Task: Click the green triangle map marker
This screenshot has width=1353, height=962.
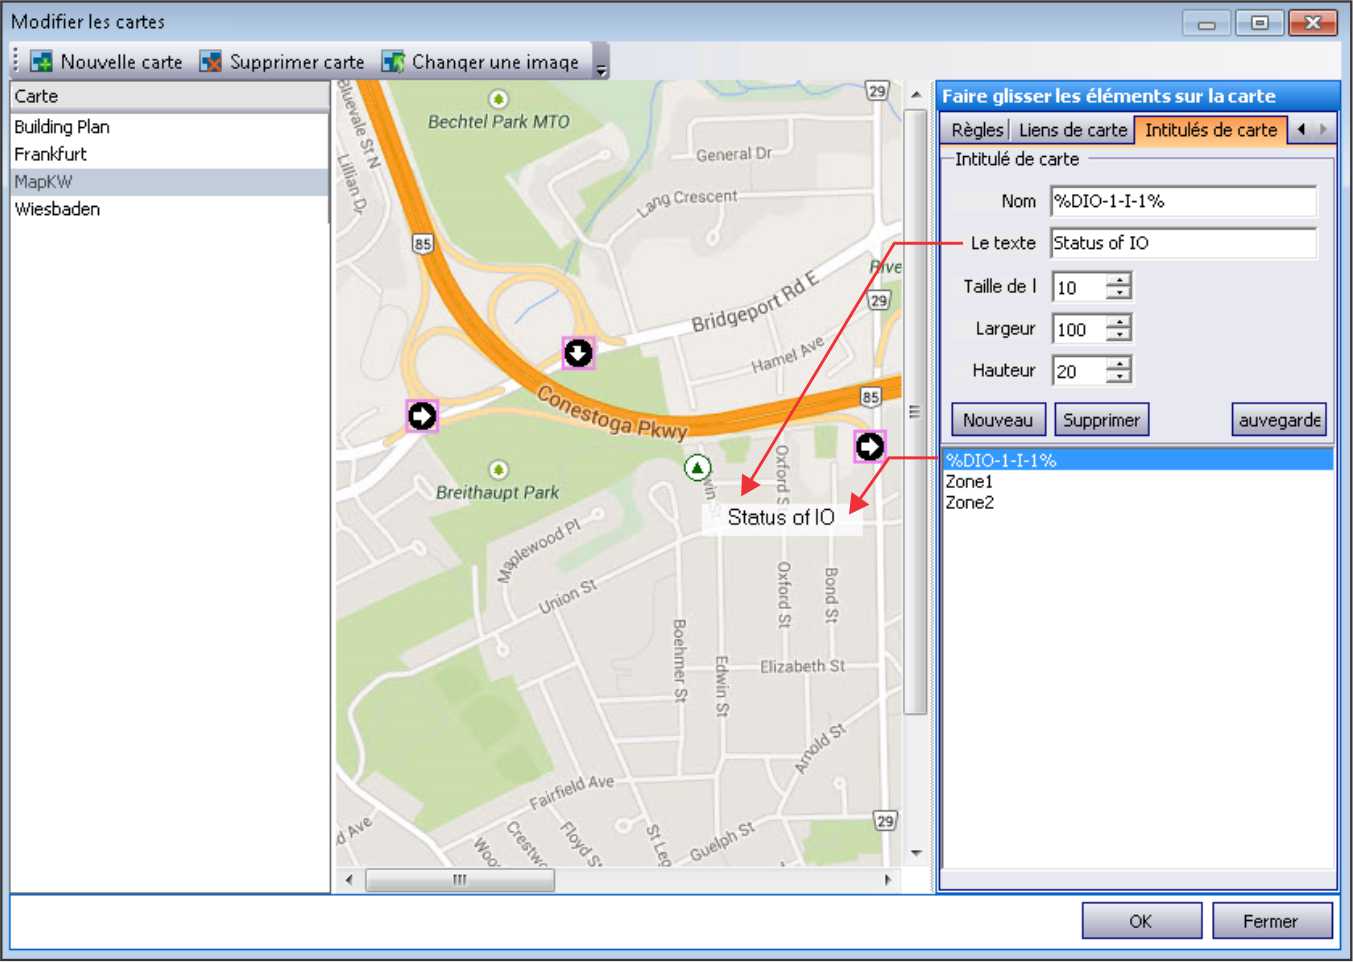Action: pos(697,467)
